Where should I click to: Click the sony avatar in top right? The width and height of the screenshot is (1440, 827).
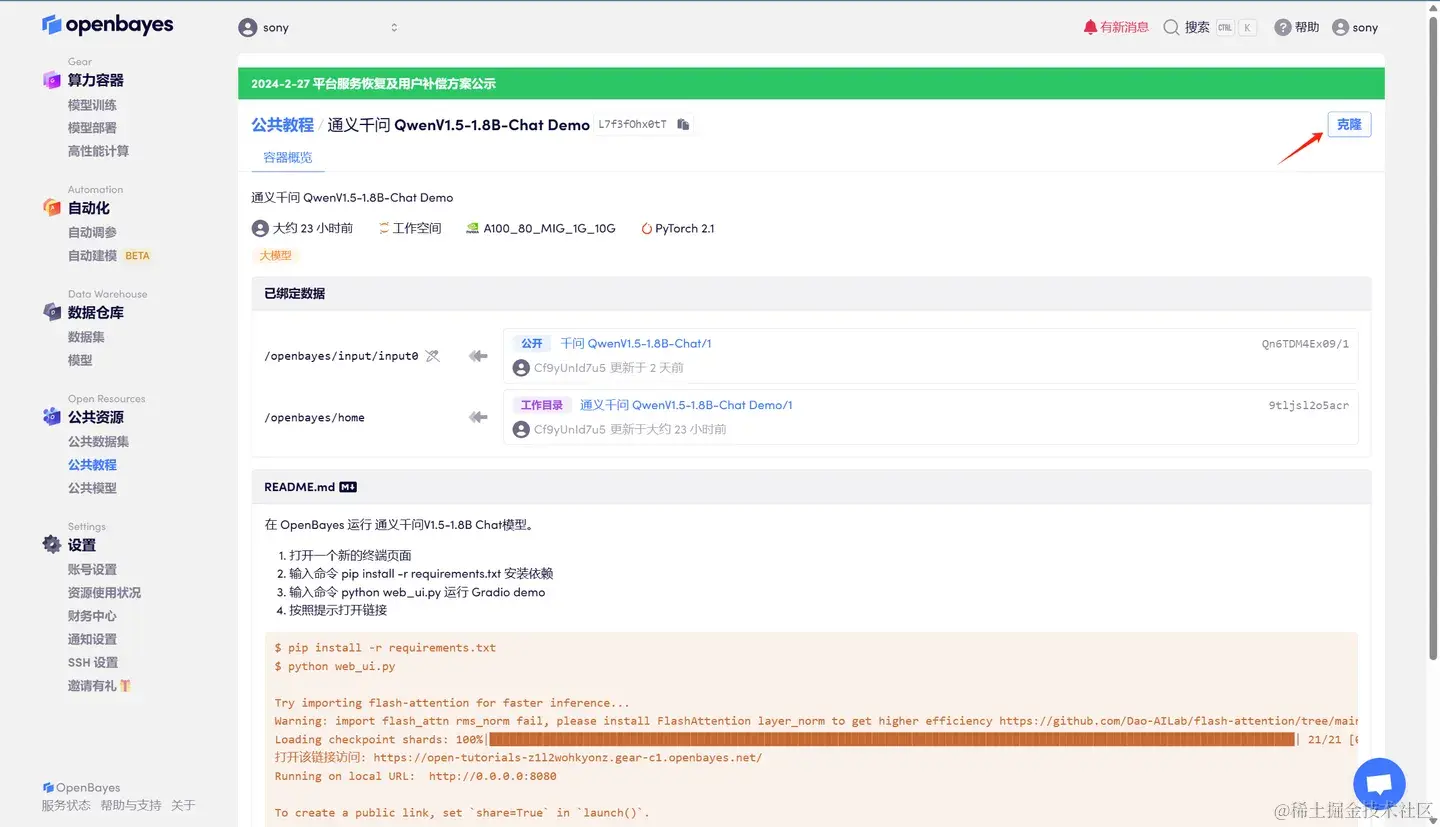point(1341,28)
